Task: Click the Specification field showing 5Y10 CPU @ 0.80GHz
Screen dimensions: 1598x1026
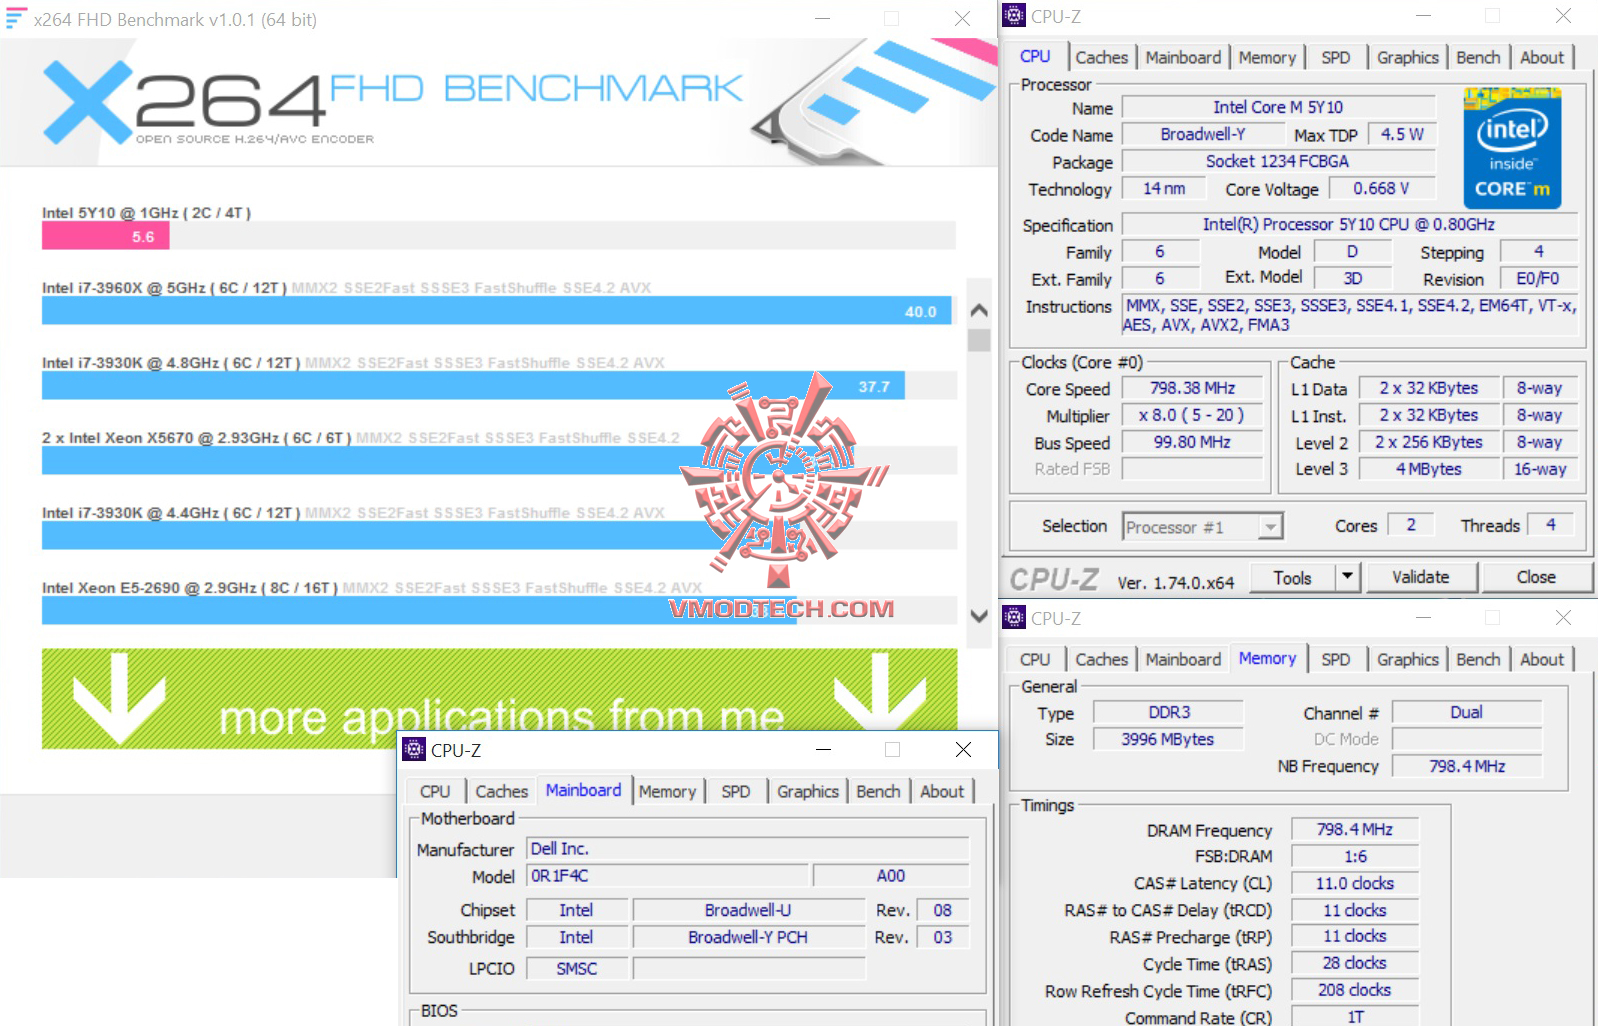Action: click(x=1349, y=224)
